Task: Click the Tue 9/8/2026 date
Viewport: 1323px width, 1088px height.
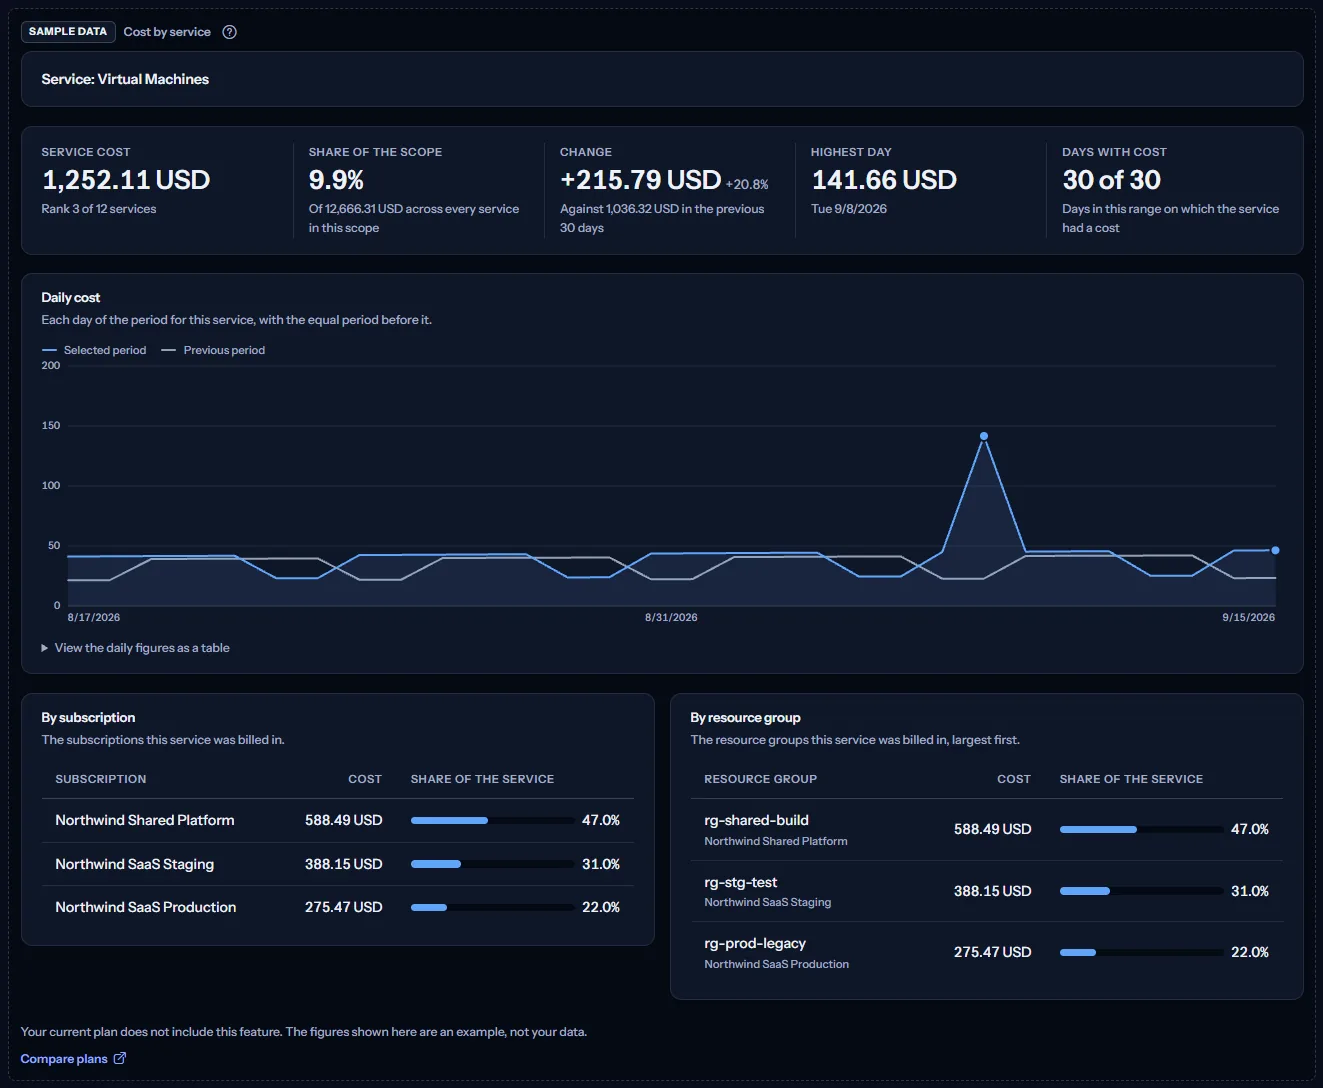Action: pyautogui.click(x=849, y=209)
